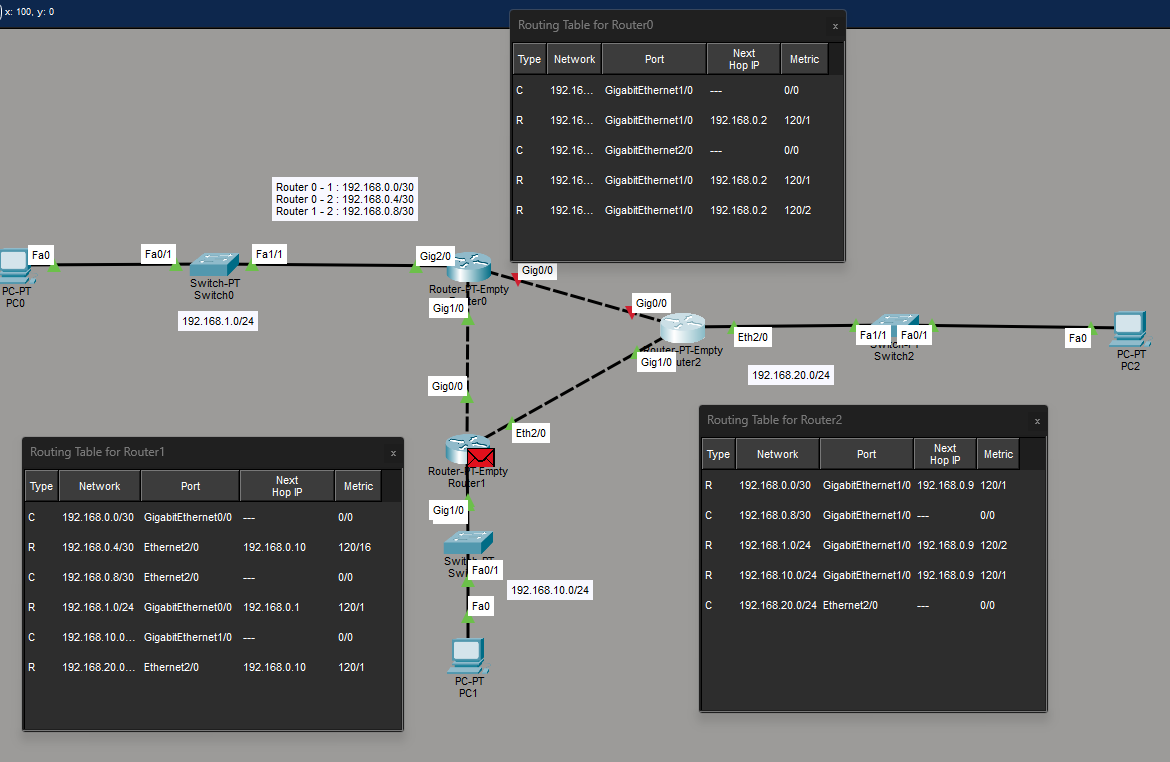Viewport: 1170px width, 762px height.
Task: Close the Routing Table for Router2 window
Action: pyautogui.click(x=1037, y=421)
